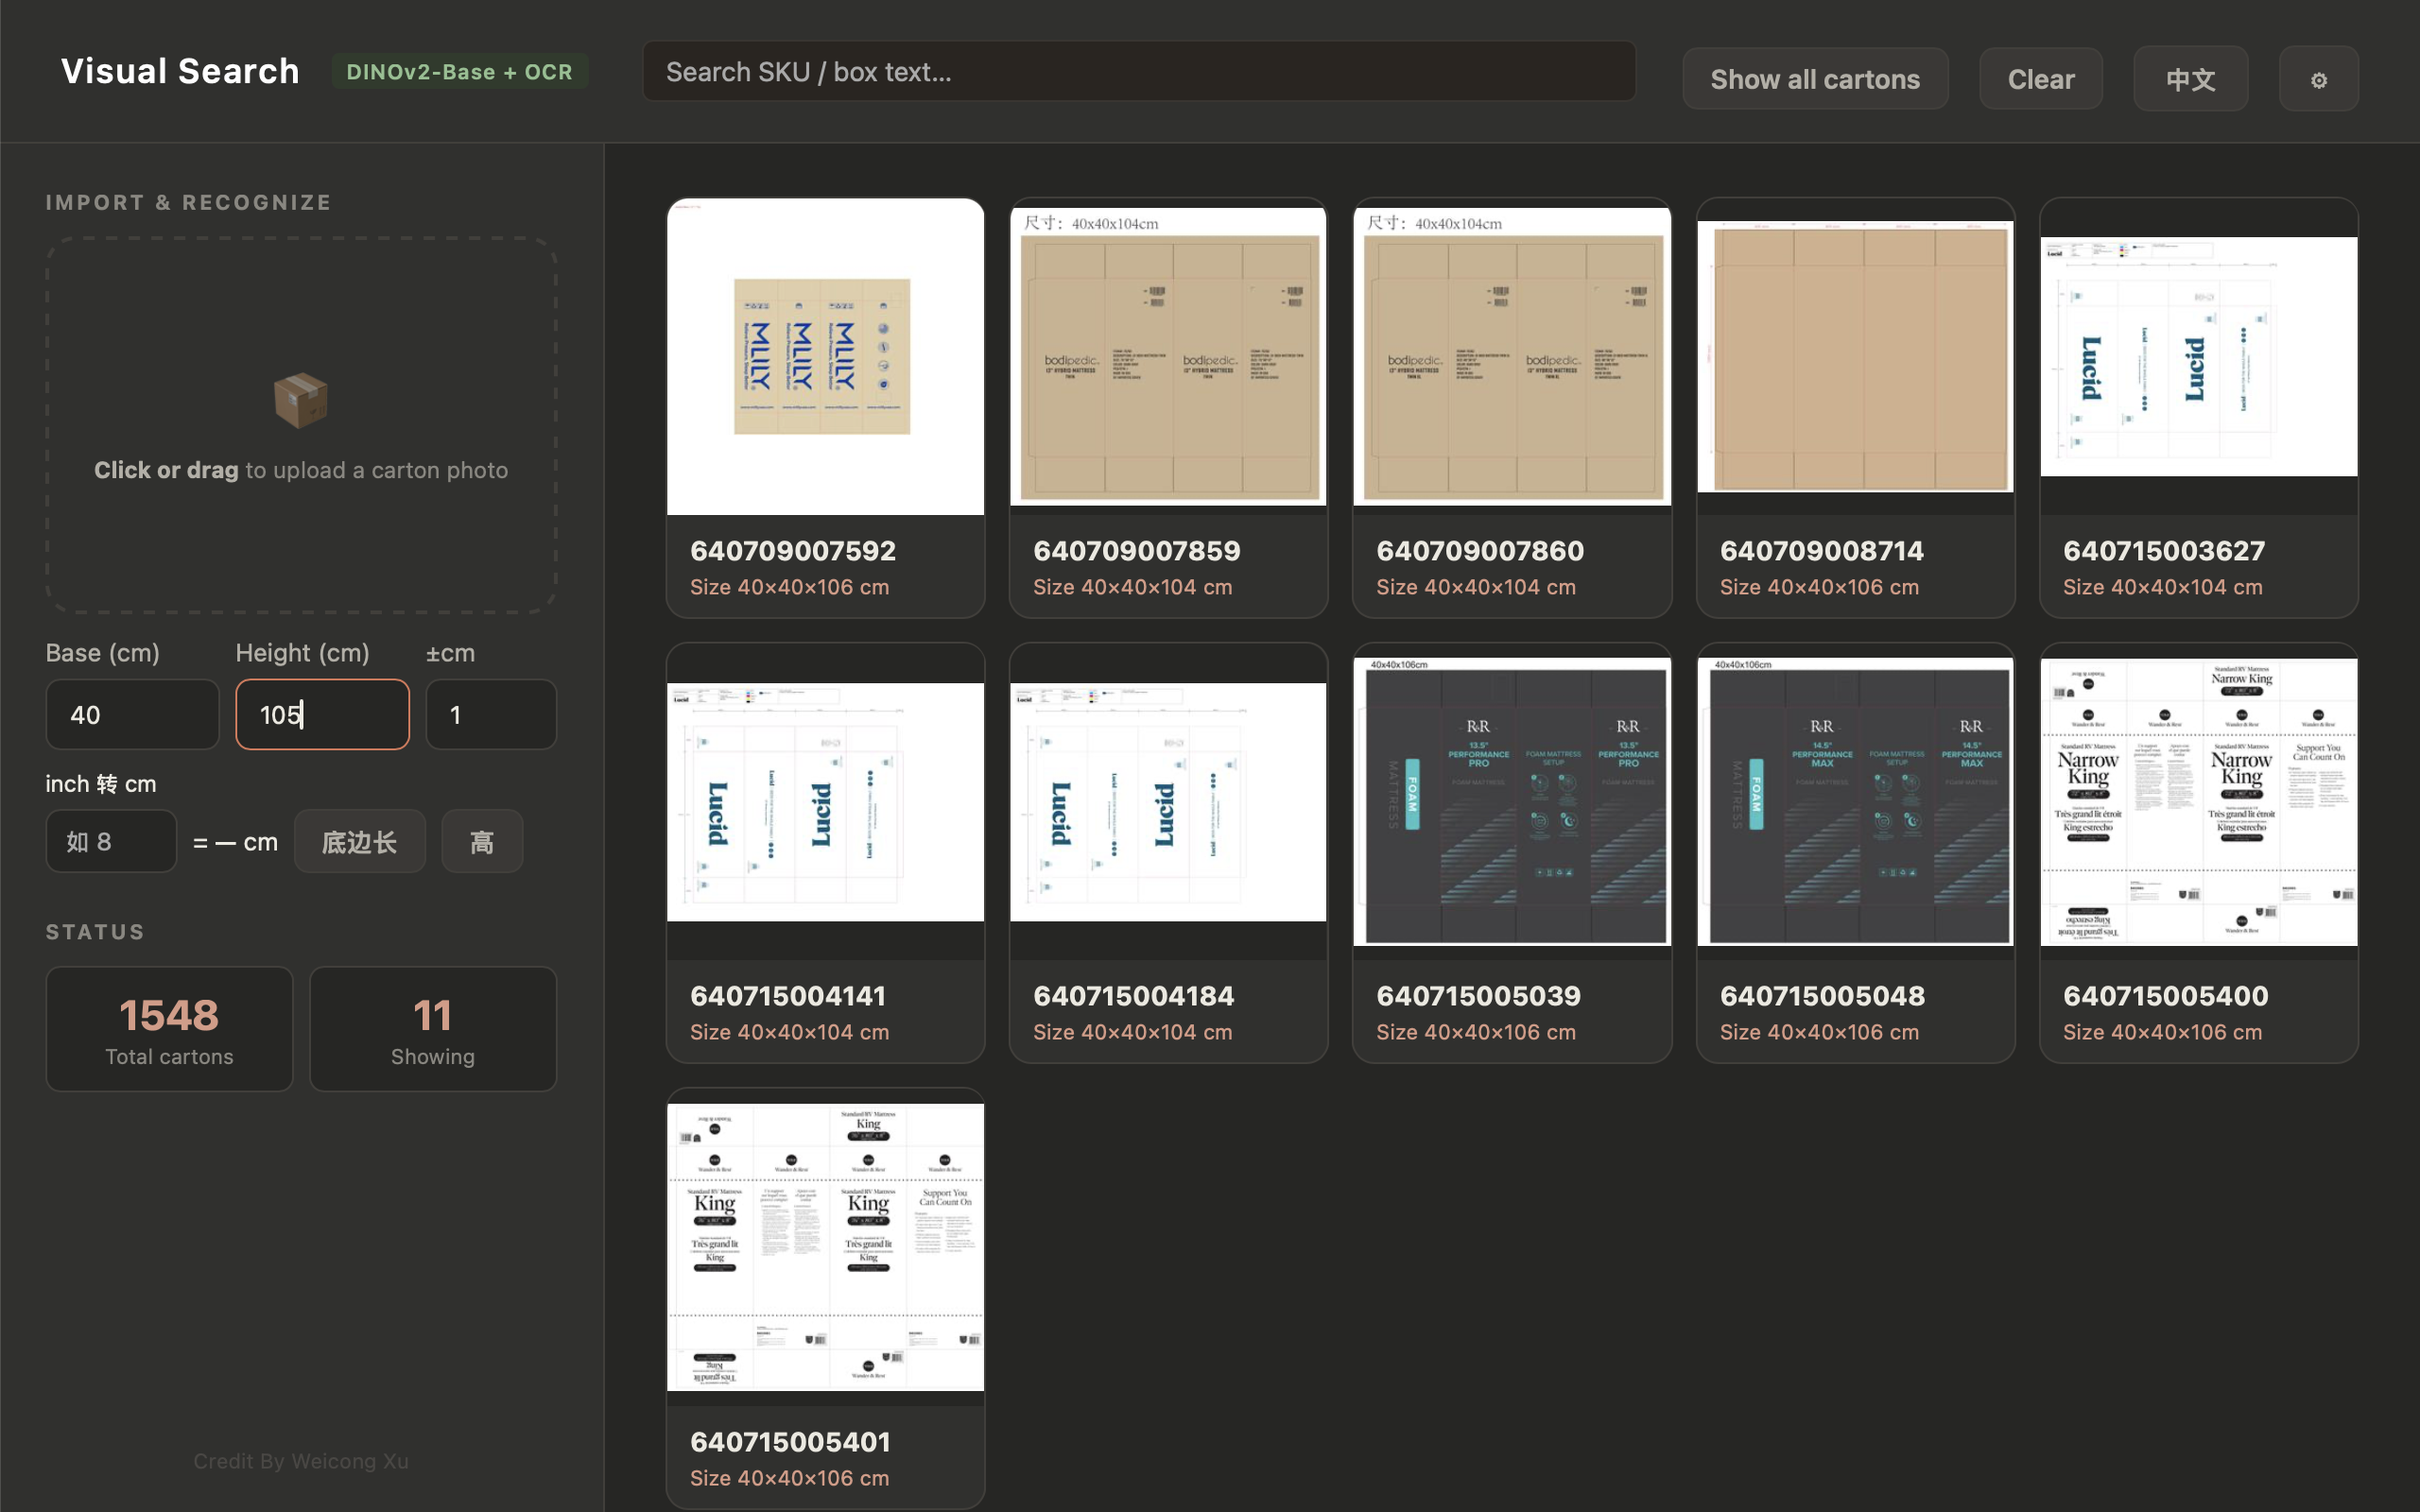Click the ±cm tolerance input
This screenshot has width=2420, height=1512.
[x=491, y=714]
